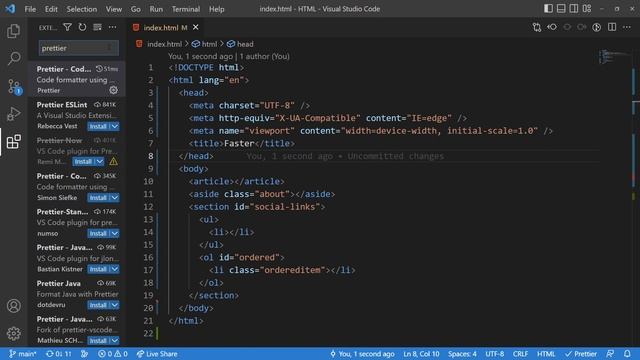Install numso's Prettier-Standard extension
Viewport: 640px width, 360px height.
tap(98, 233)
